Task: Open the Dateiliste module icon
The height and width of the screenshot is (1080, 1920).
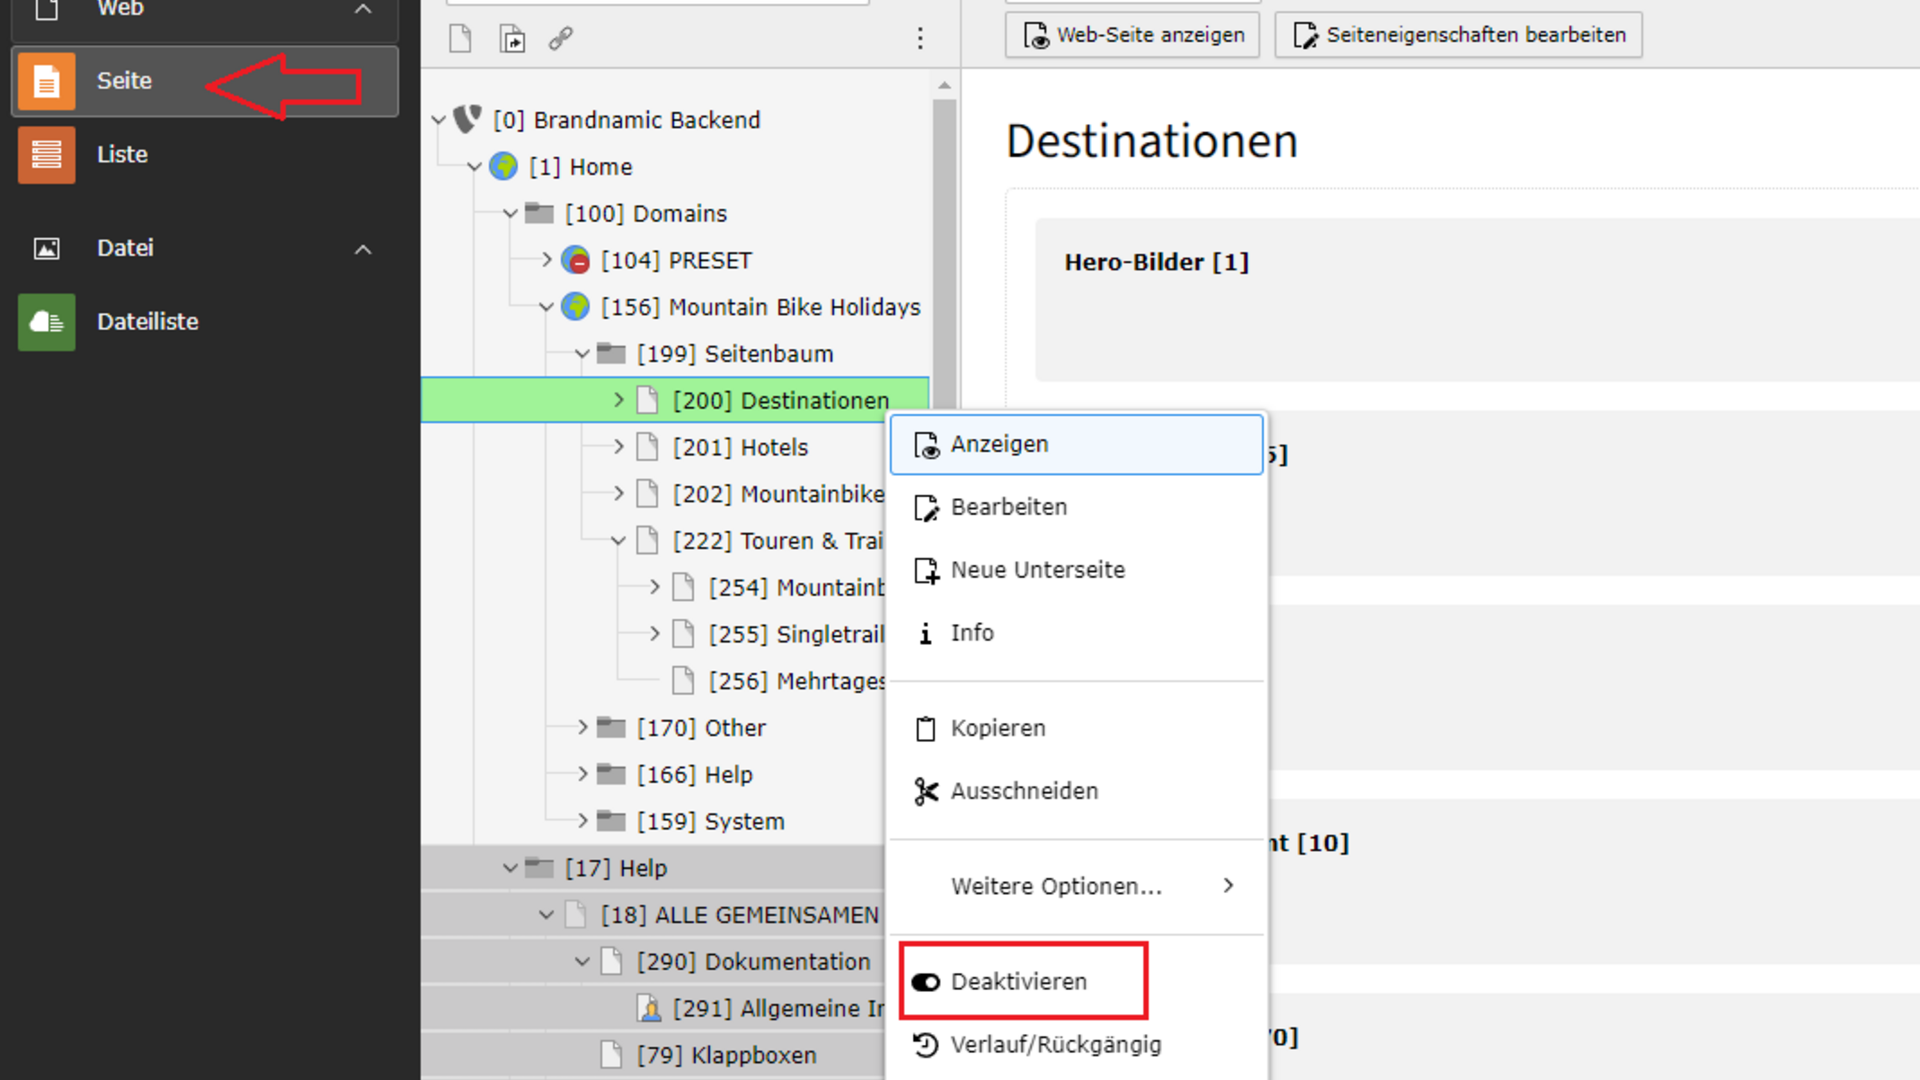Action: tap(46, 322)
